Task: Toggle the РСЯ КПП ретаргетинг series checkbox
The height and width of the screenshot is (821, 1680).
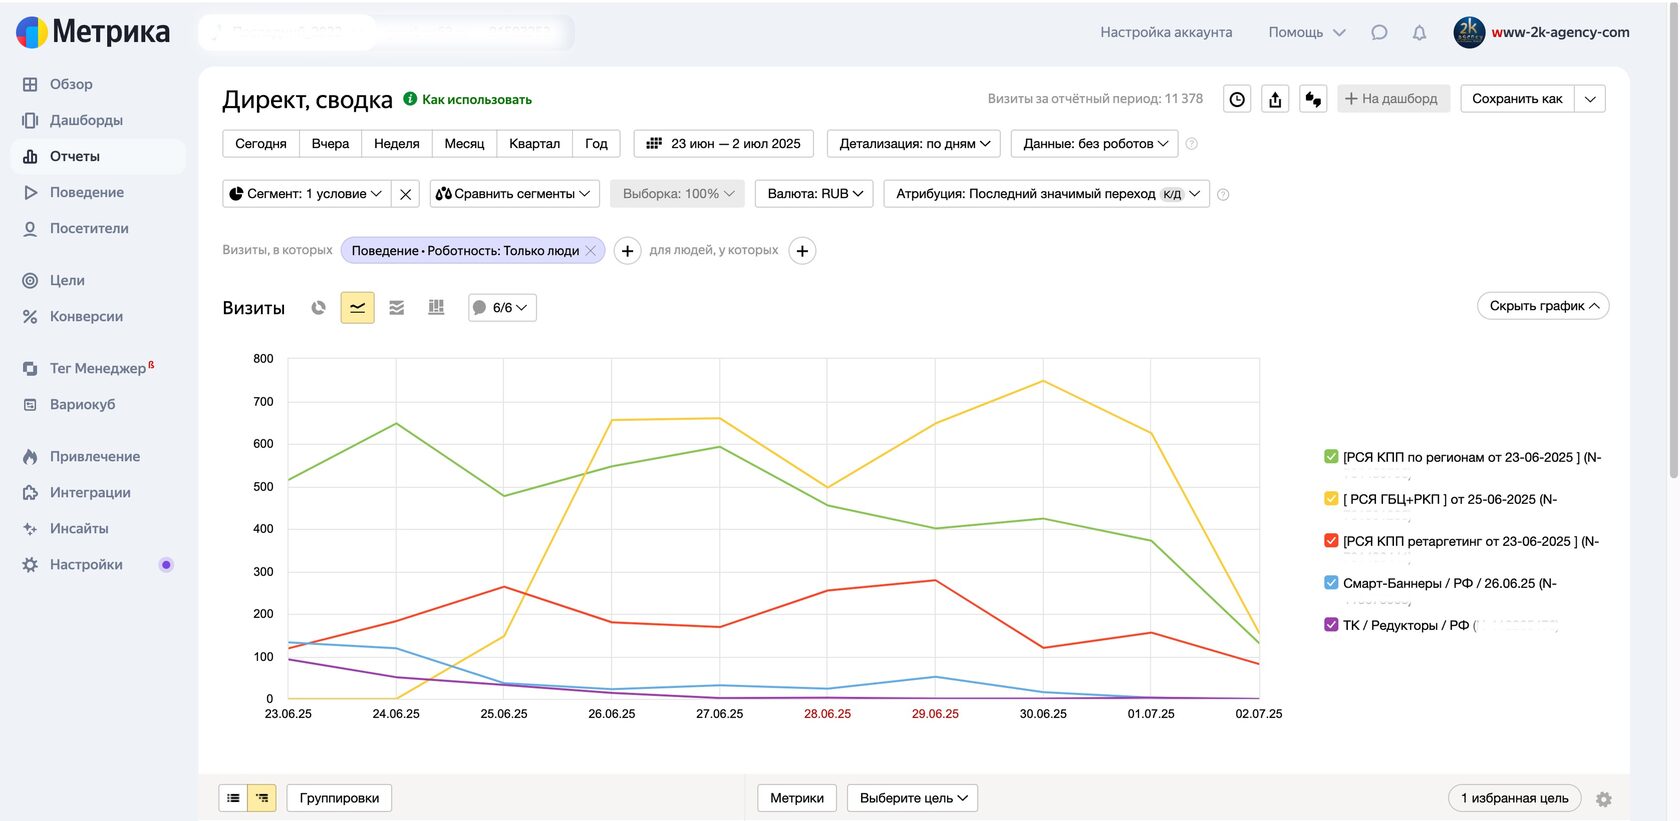Action: [x=1331, y=541]
